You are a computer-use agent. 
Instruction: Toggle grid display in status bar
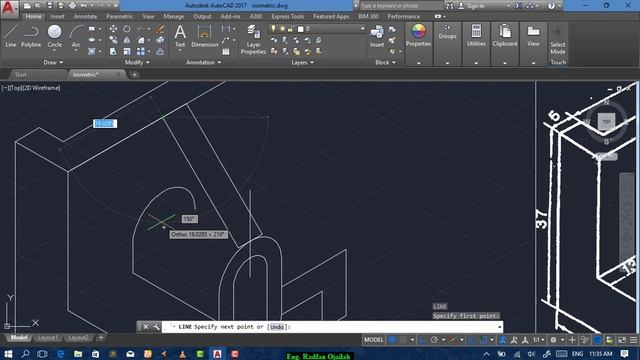(x=392, y=340)
